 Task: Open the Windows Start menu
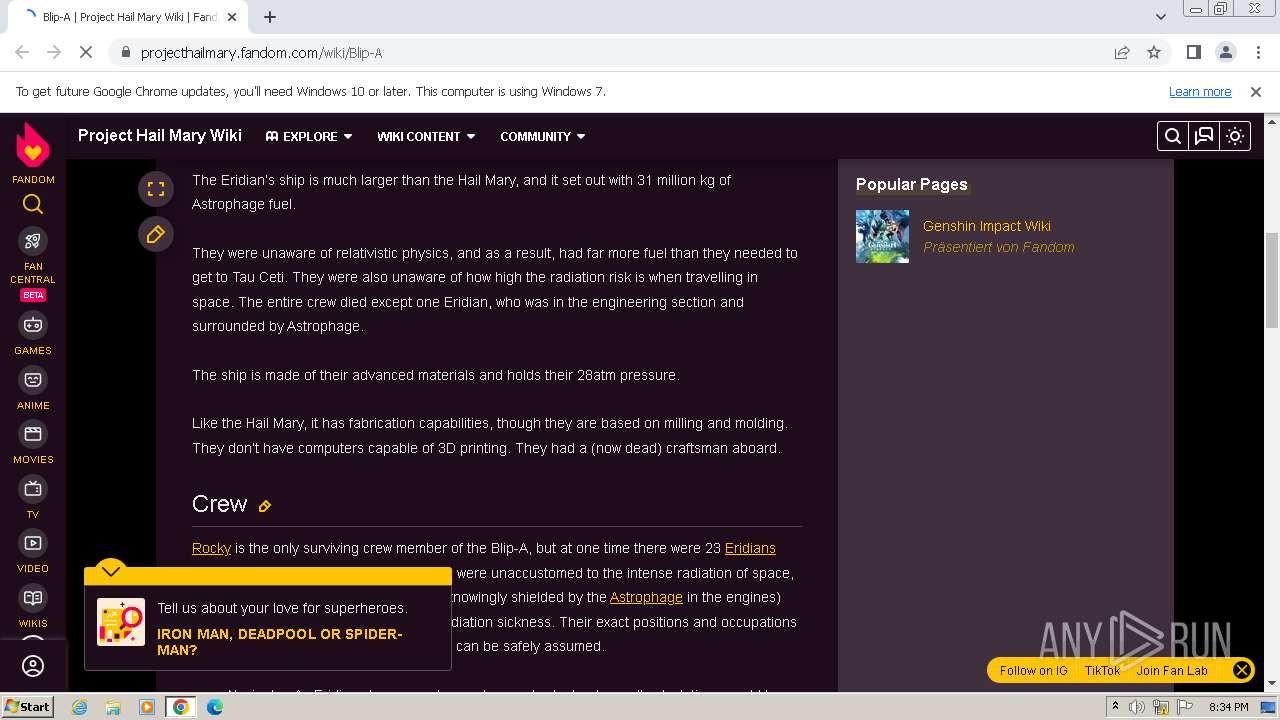[27, 706]
